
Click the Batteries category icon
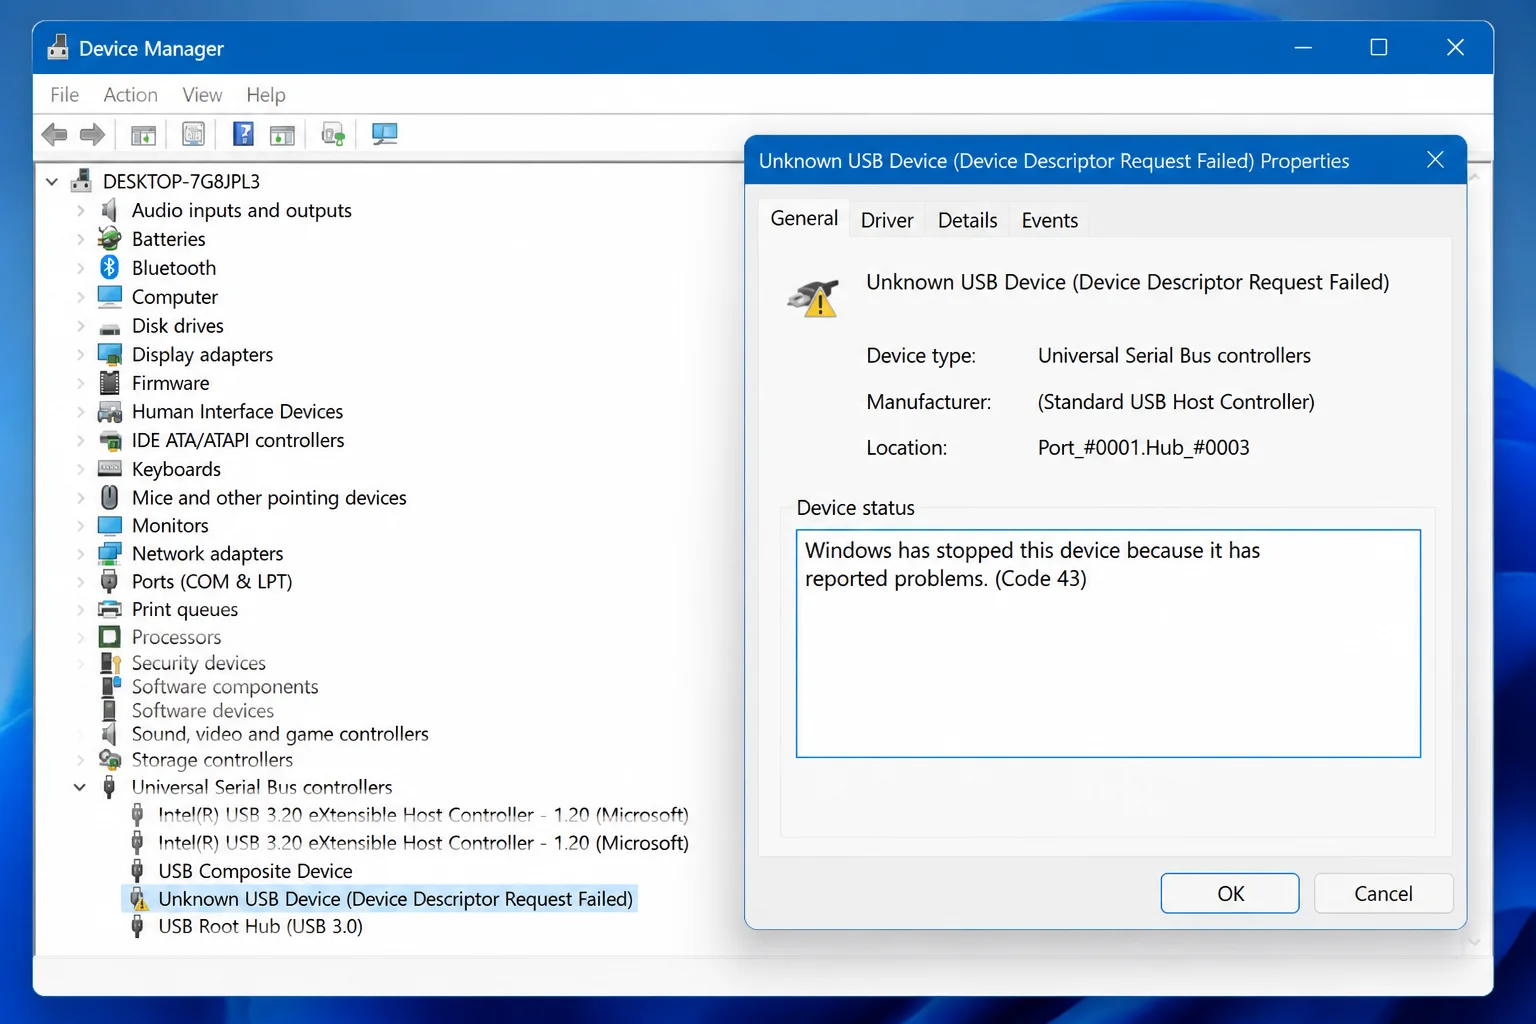click(109, 239)
